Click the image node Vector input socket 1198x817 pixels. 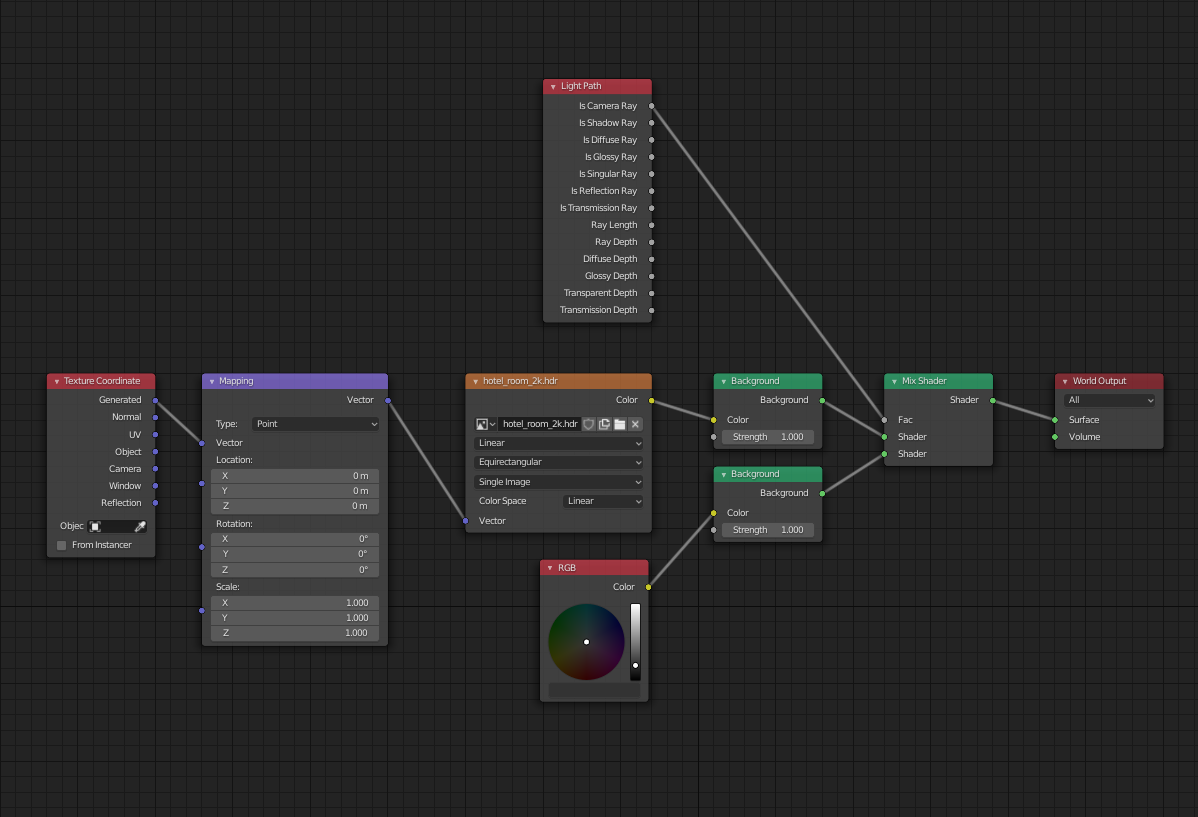pyautogui.click(x=465, y=521)
